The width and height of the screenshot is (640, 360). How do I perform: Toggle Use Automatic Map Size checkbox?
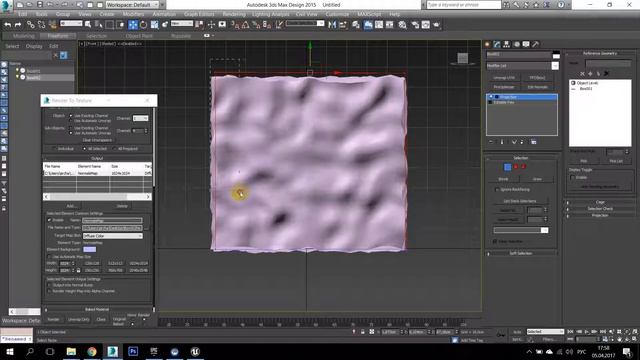49,257
